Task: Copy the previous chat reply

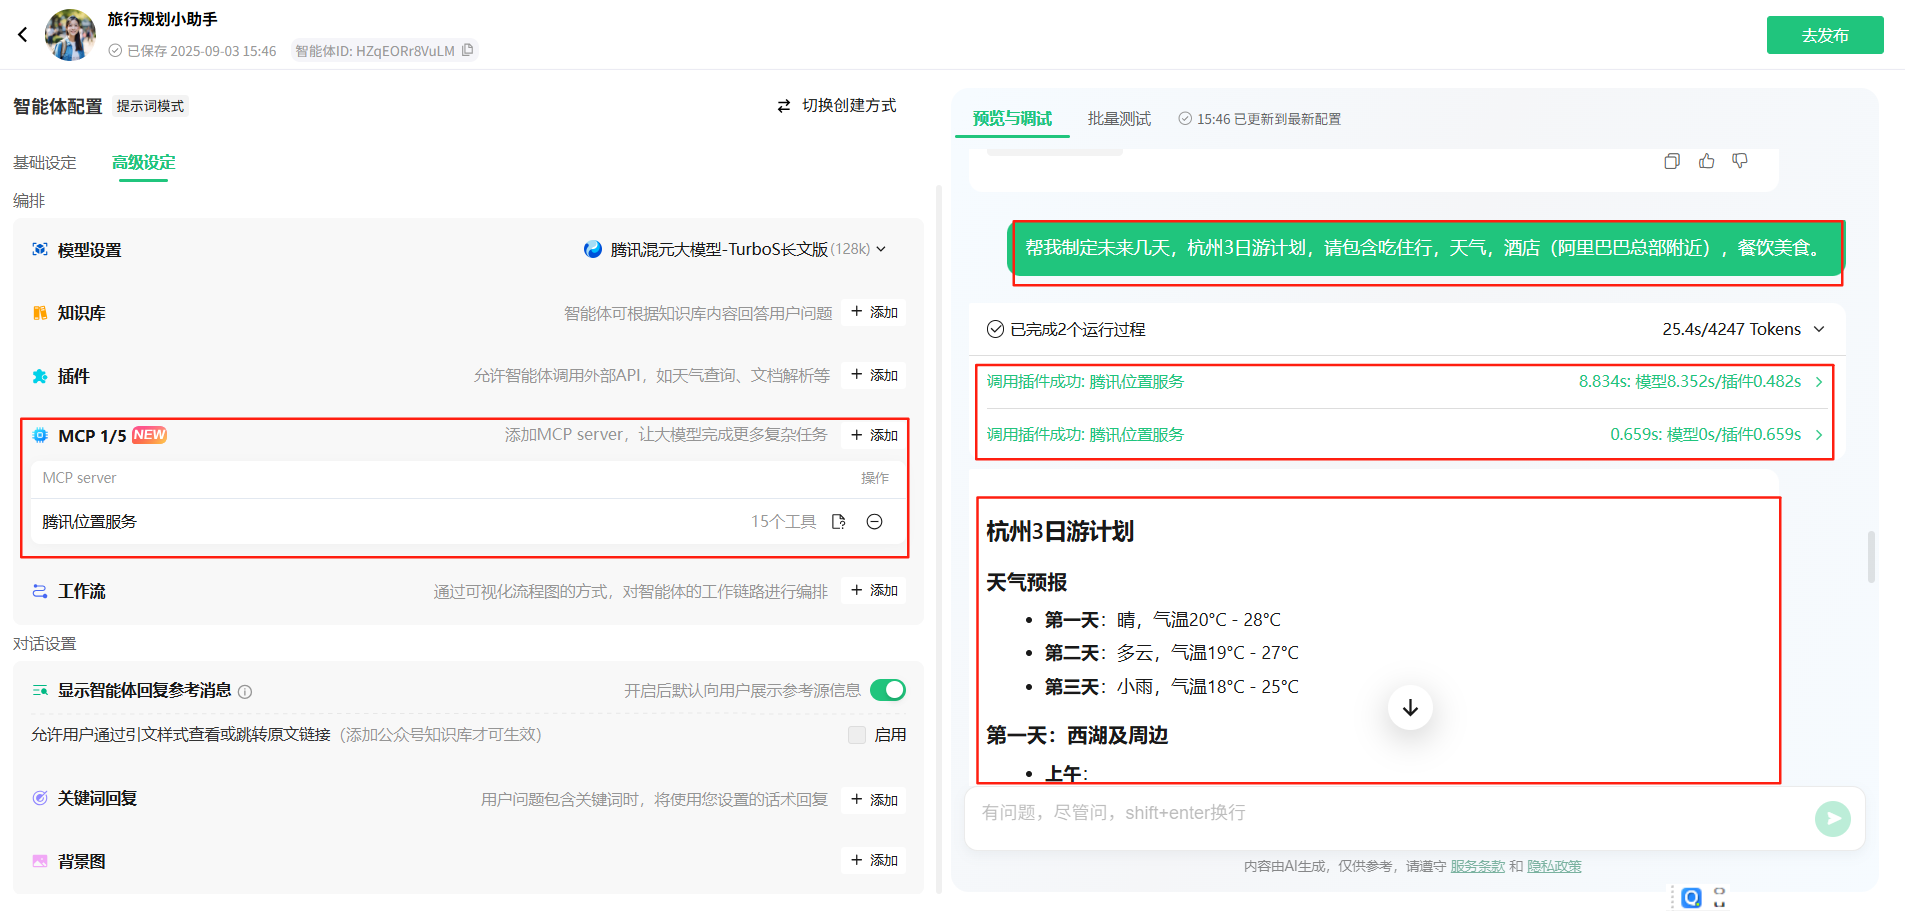Action: 1672,161
